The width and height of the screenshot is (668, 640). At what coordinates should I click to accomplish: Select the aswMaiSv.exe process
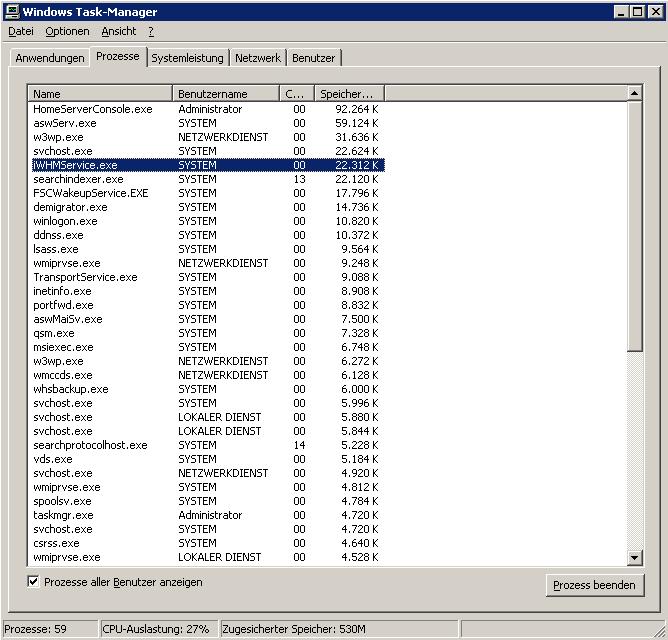pyautogui.click(x=208, y=319)
